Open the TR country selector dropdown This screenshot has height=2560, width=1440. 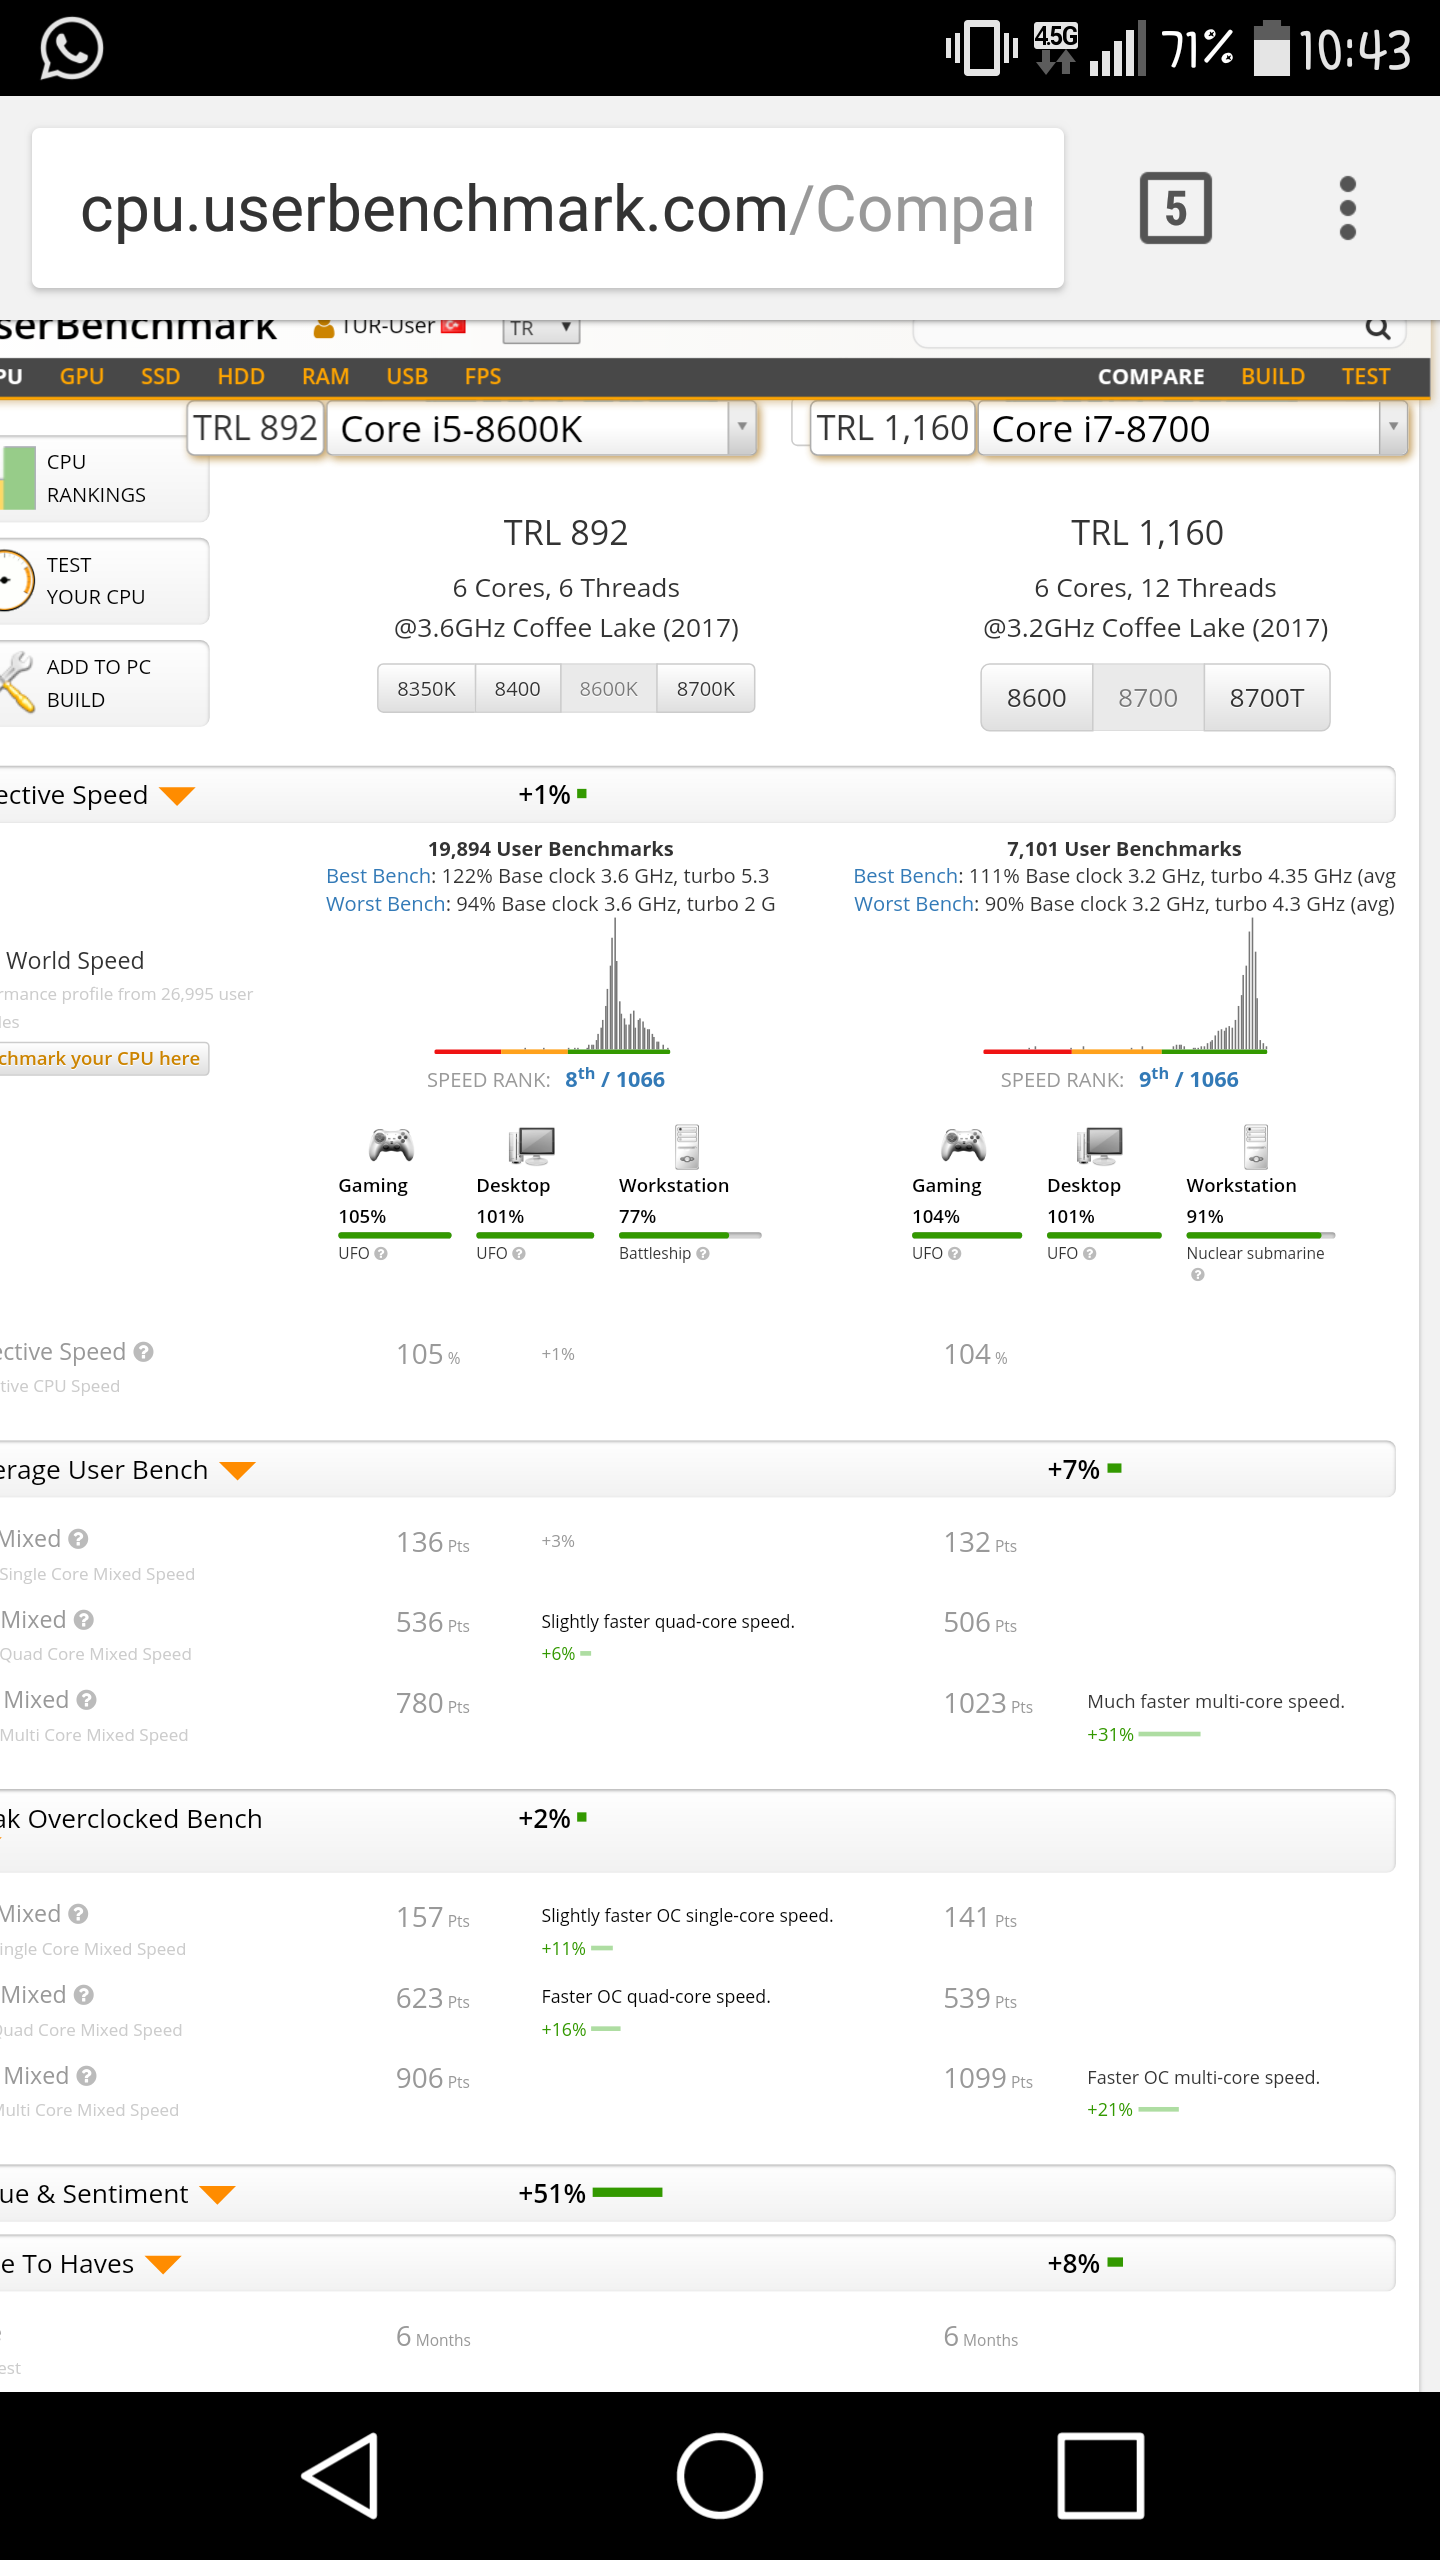pos(541,328)
